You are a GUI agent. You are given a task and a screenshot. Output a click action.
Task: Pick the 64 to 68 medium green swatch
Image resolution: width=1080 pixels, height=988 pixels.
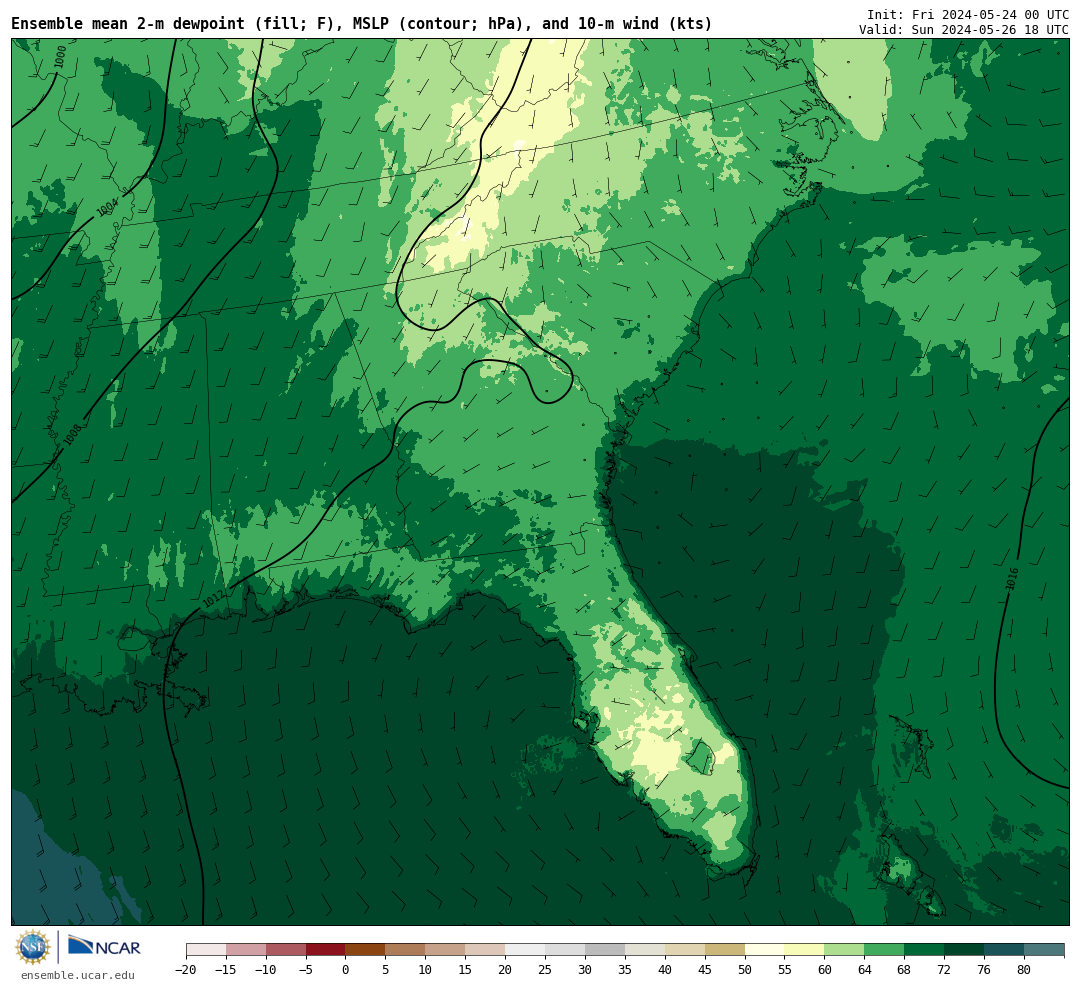(885, 950)
